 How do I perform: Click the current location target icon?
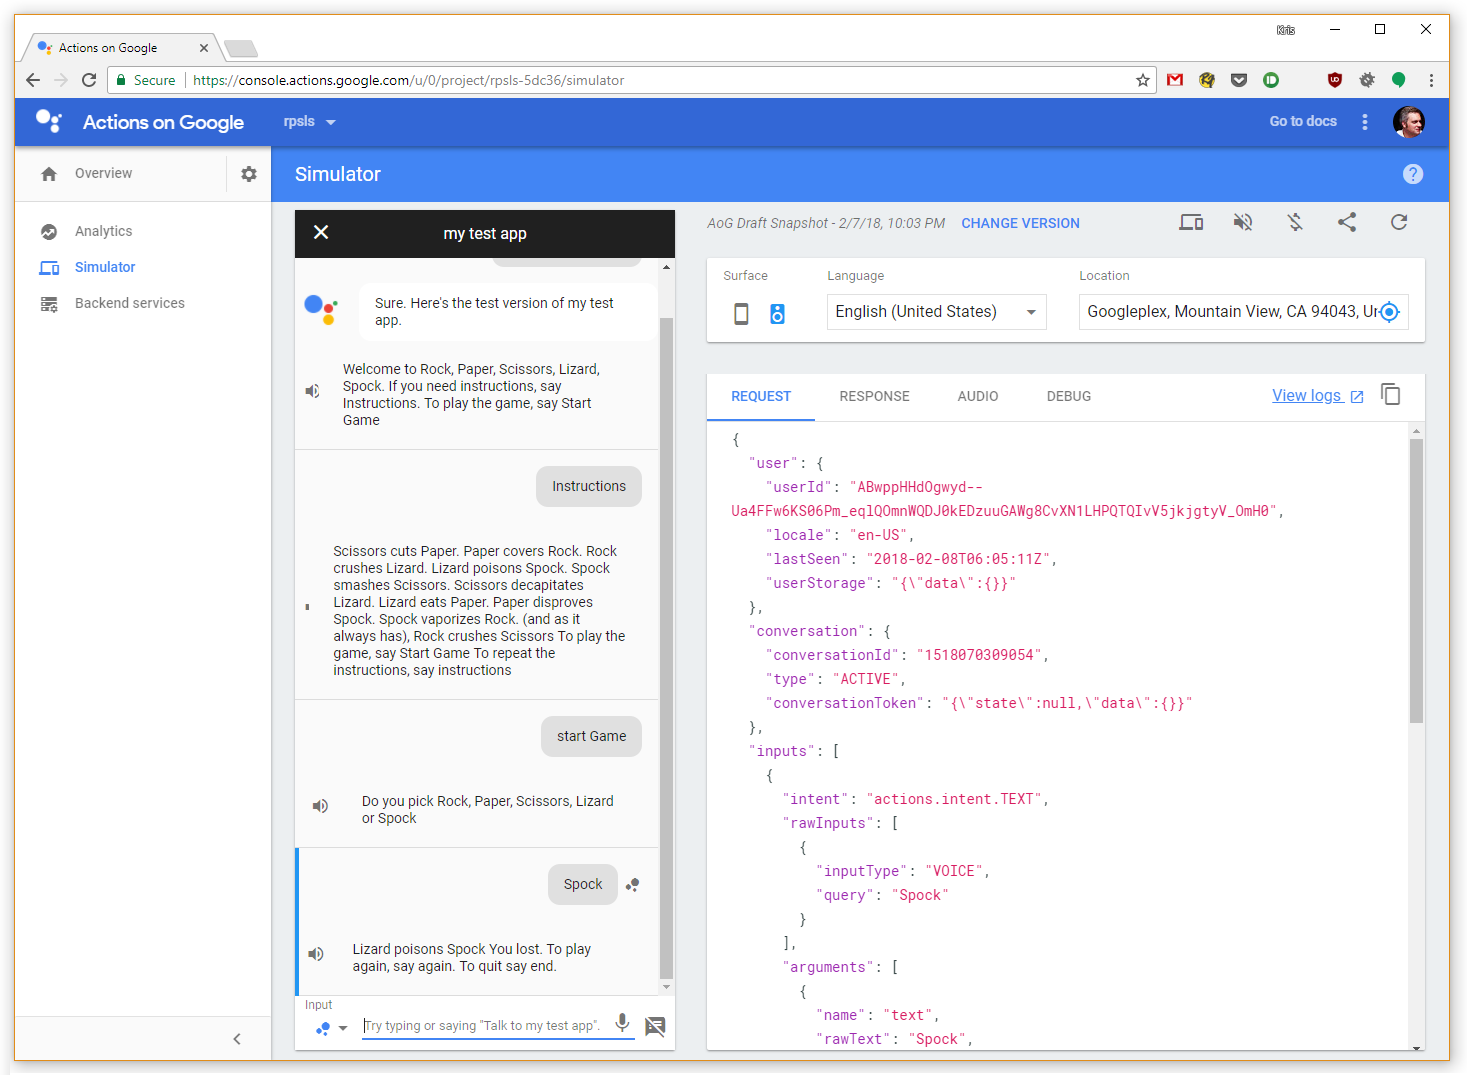coord(1389,312)
